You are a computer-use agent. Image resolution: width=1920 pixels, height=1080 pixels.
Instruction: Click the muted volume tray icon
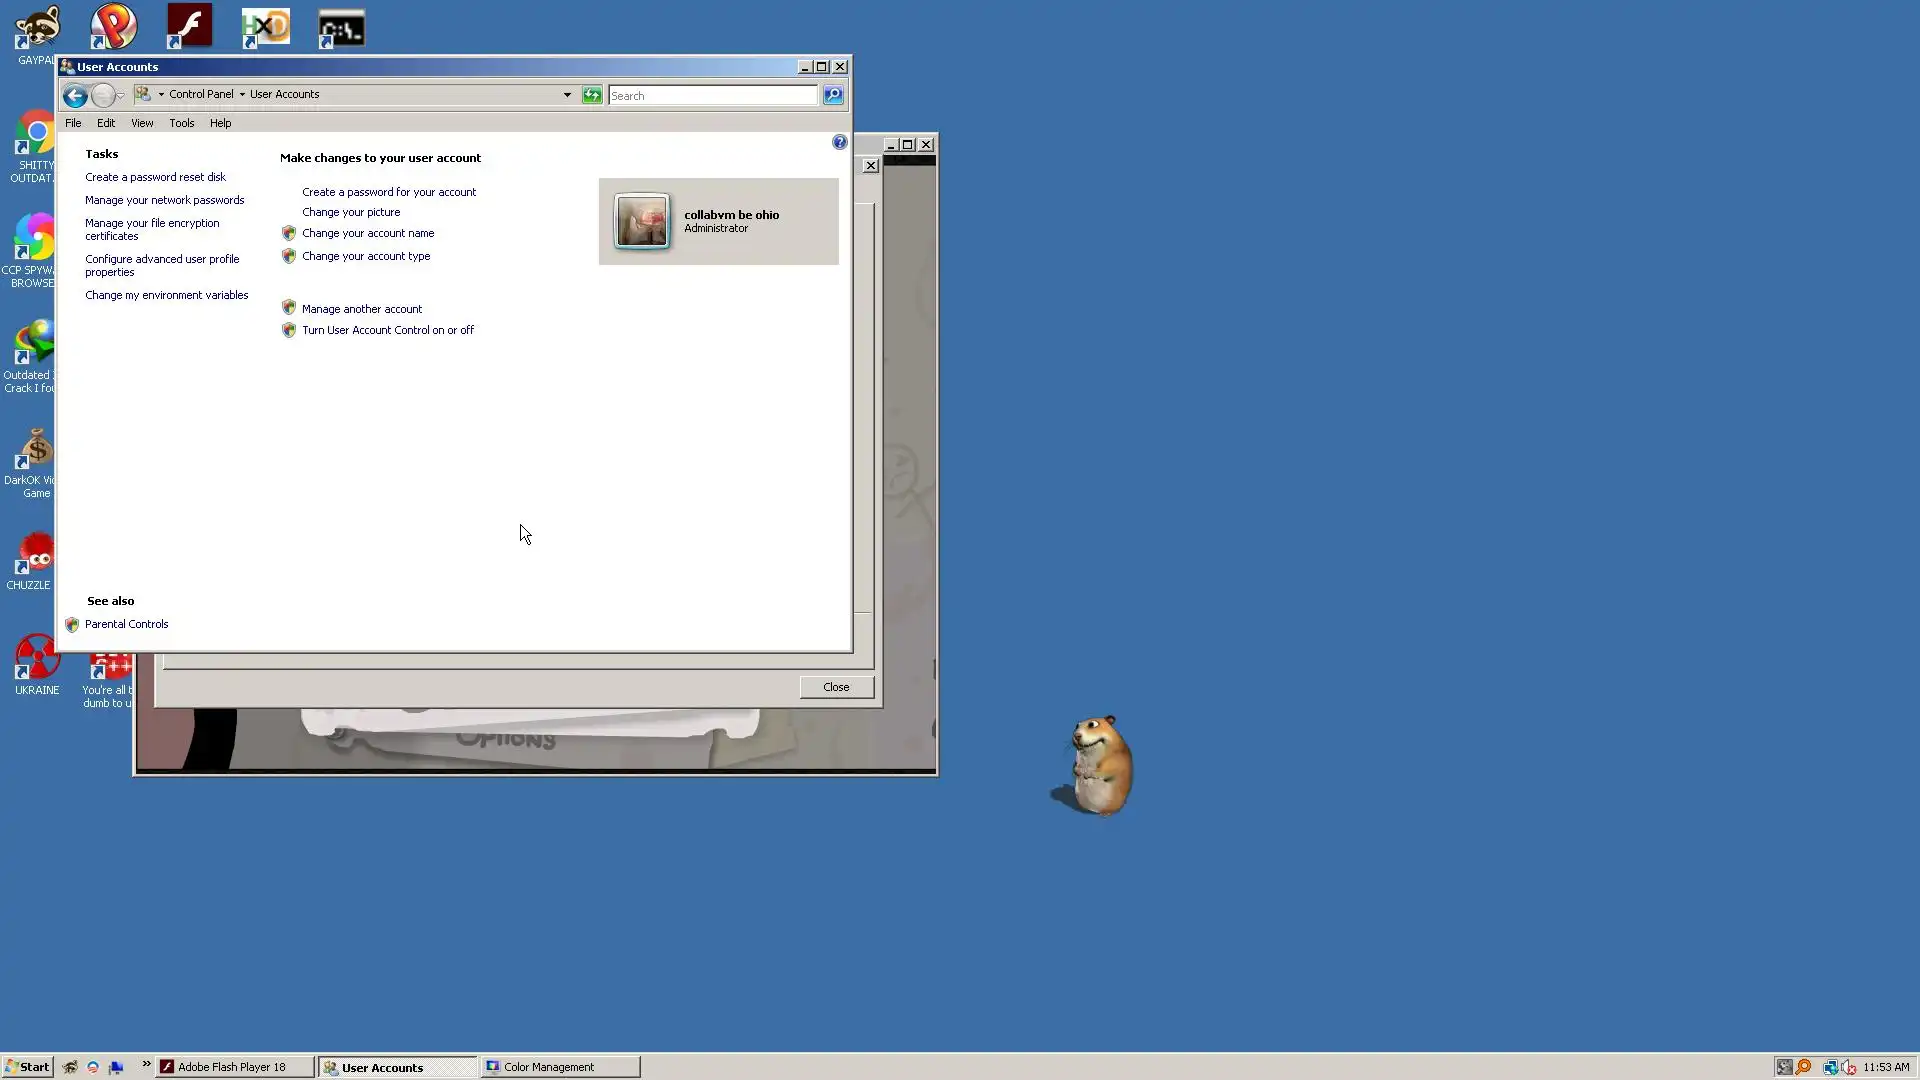(x=1849, y=1067)
